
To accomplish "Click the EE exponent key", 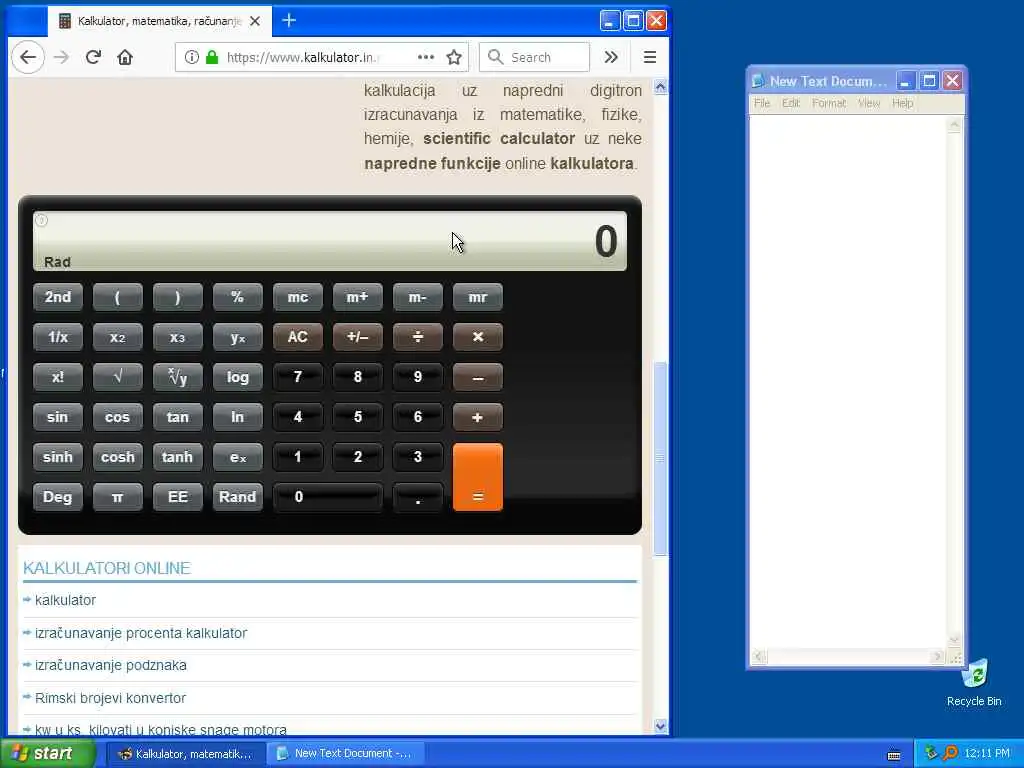I will coord(178,497).
